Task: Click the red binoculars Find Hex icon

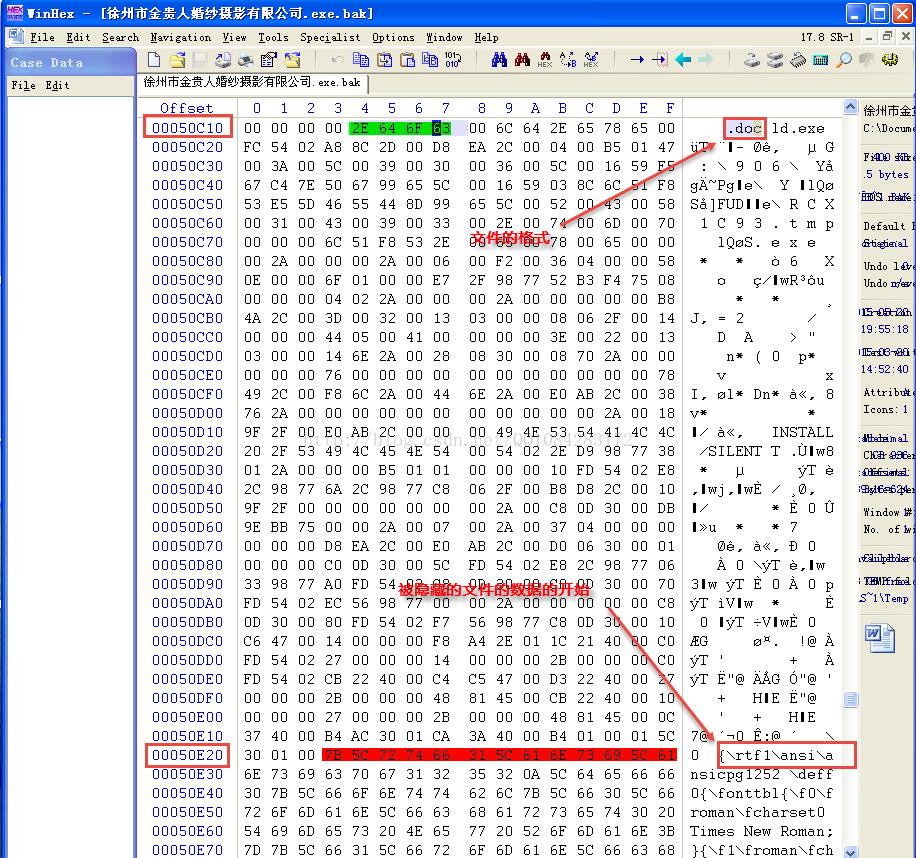Action: (x=522, y=60)
